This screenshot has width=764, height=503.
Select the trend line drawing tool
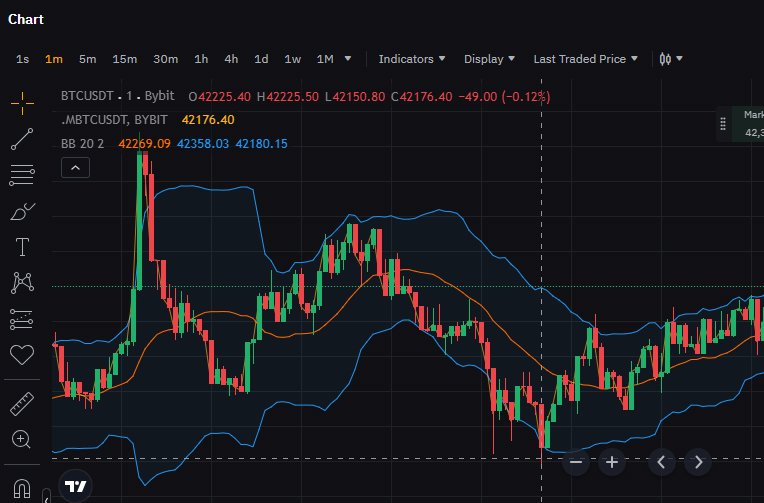22,139
